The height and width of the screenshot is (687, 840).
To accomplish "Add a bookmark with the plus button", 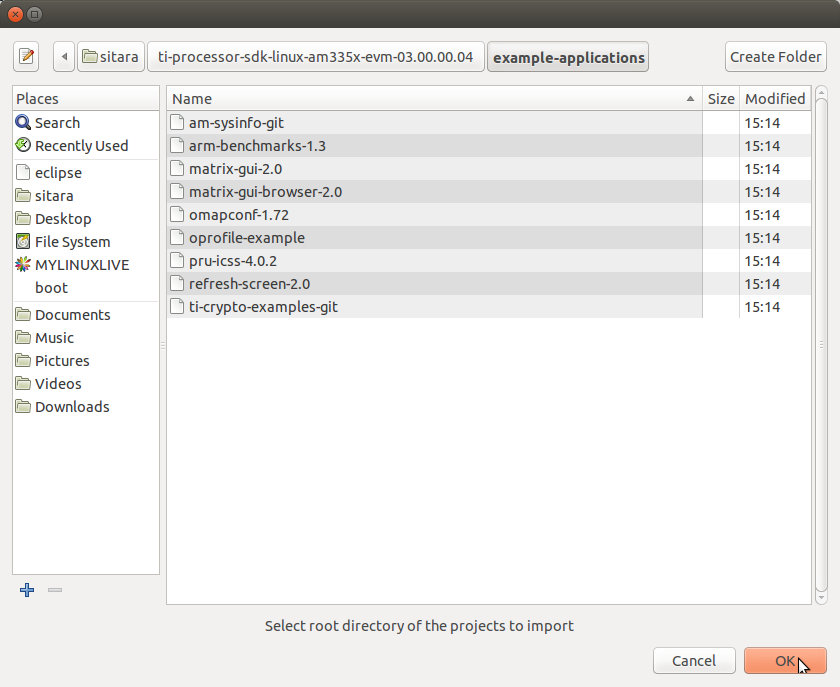I will pos(26,590).
